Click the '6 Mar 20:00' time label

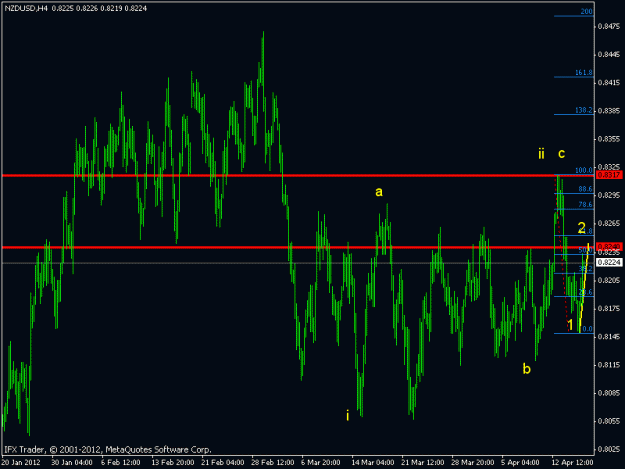(x=321, y=463)
